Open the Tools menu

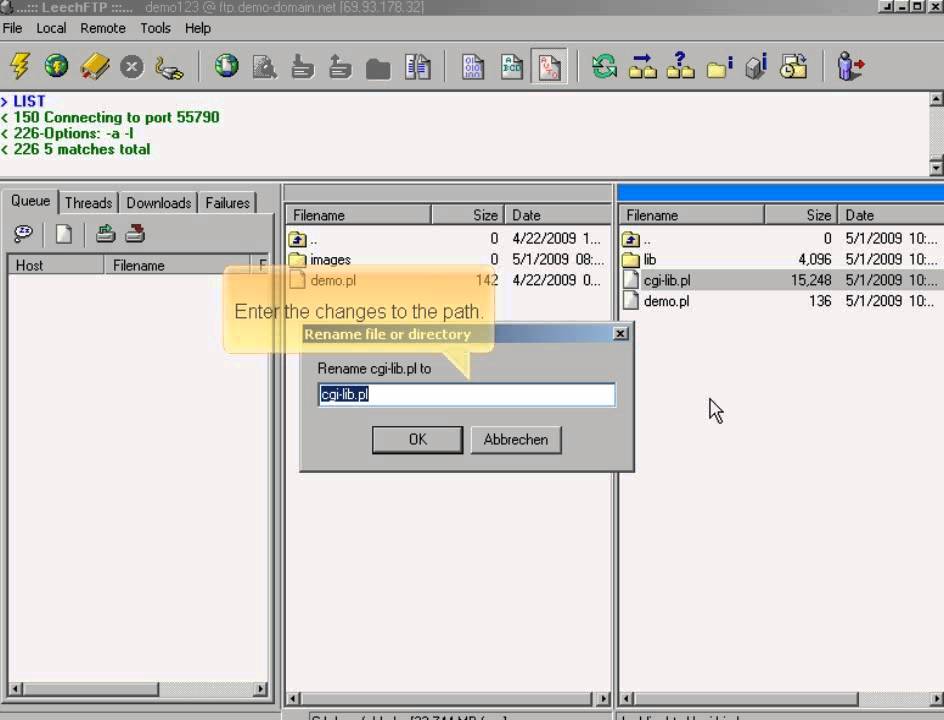tap(155, 28)
